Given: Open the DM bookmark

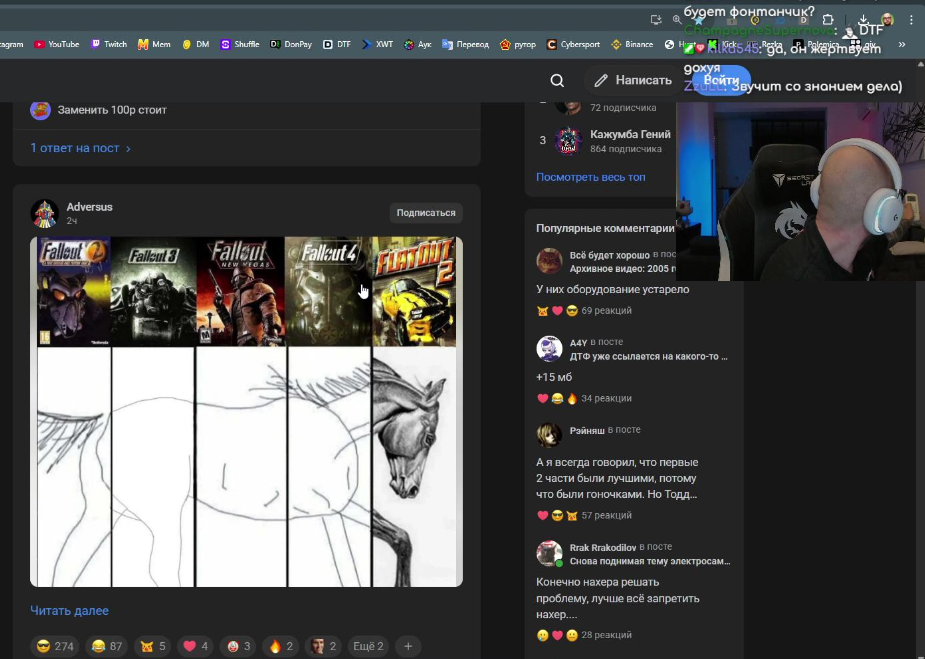Looking at the screenshot, I should tap(196, 44).
